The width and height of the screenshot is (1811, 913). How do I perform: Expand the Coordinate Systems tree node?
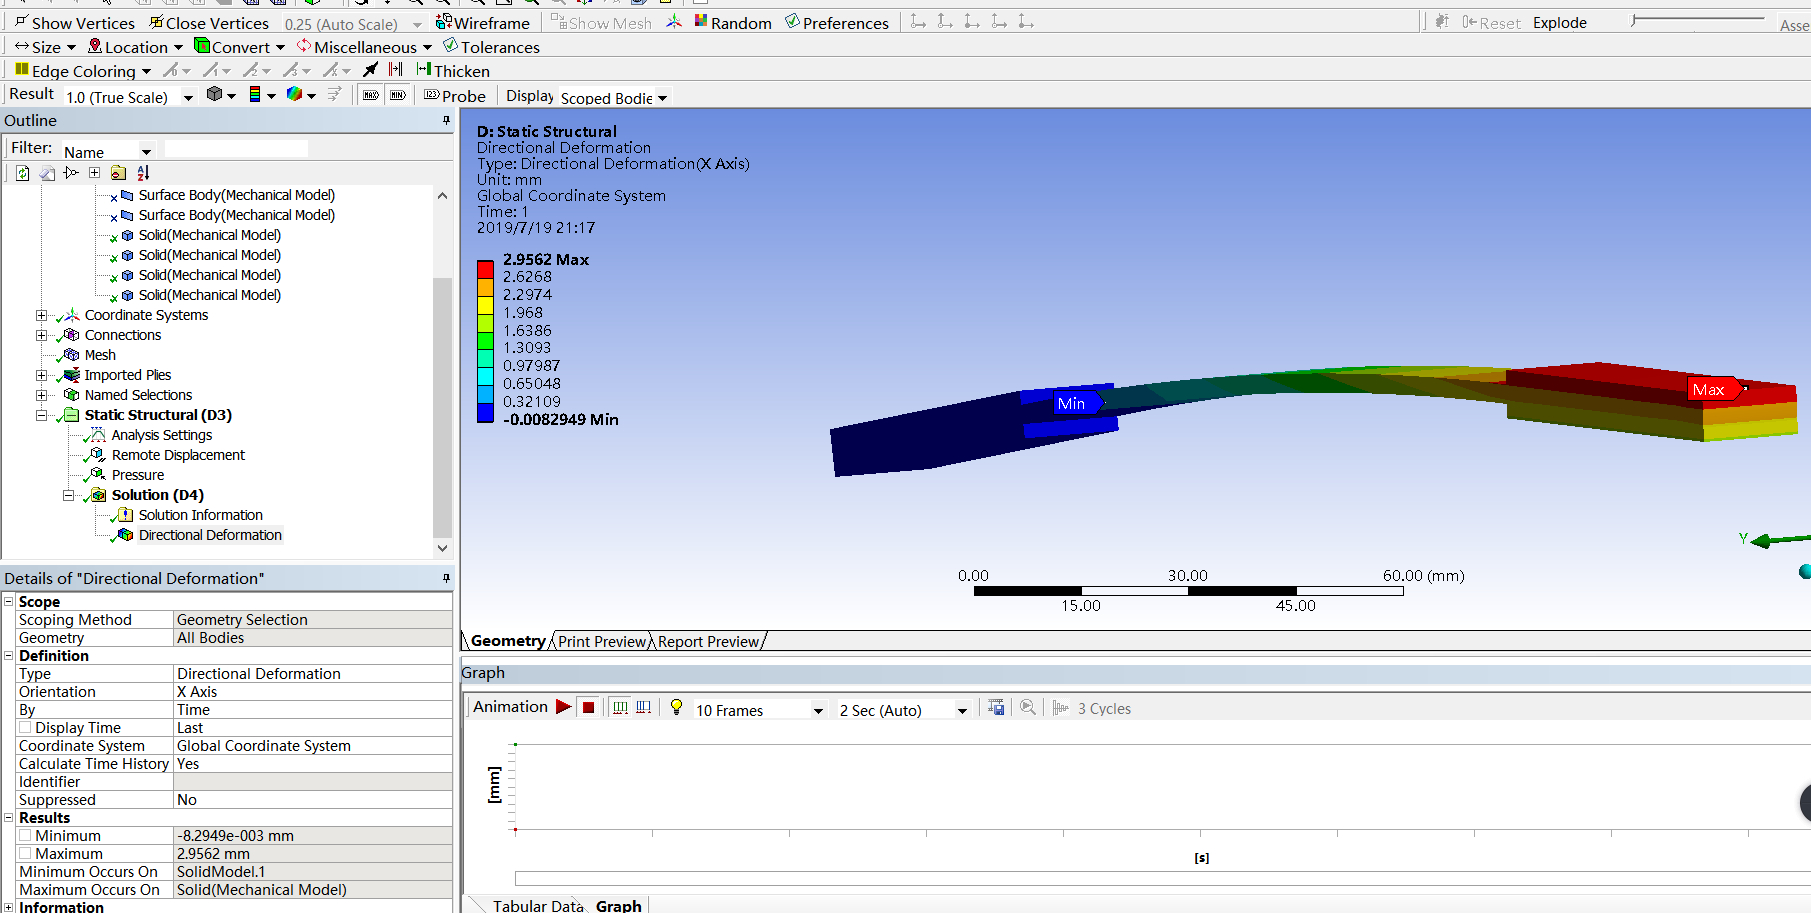coord(41,315)
